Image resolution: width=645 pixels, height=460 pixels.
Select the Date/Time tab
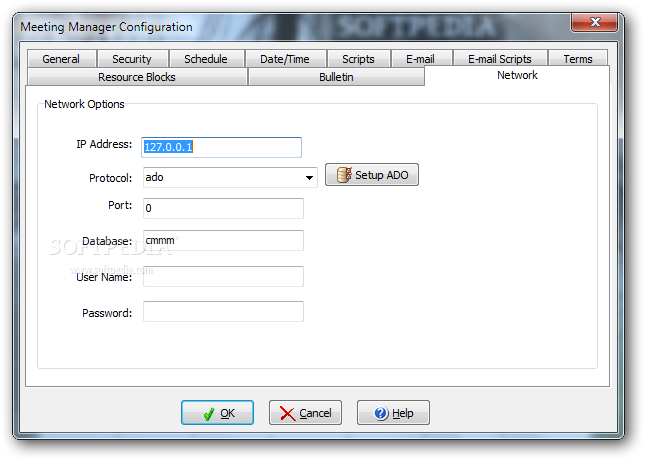tap(285, 59)
